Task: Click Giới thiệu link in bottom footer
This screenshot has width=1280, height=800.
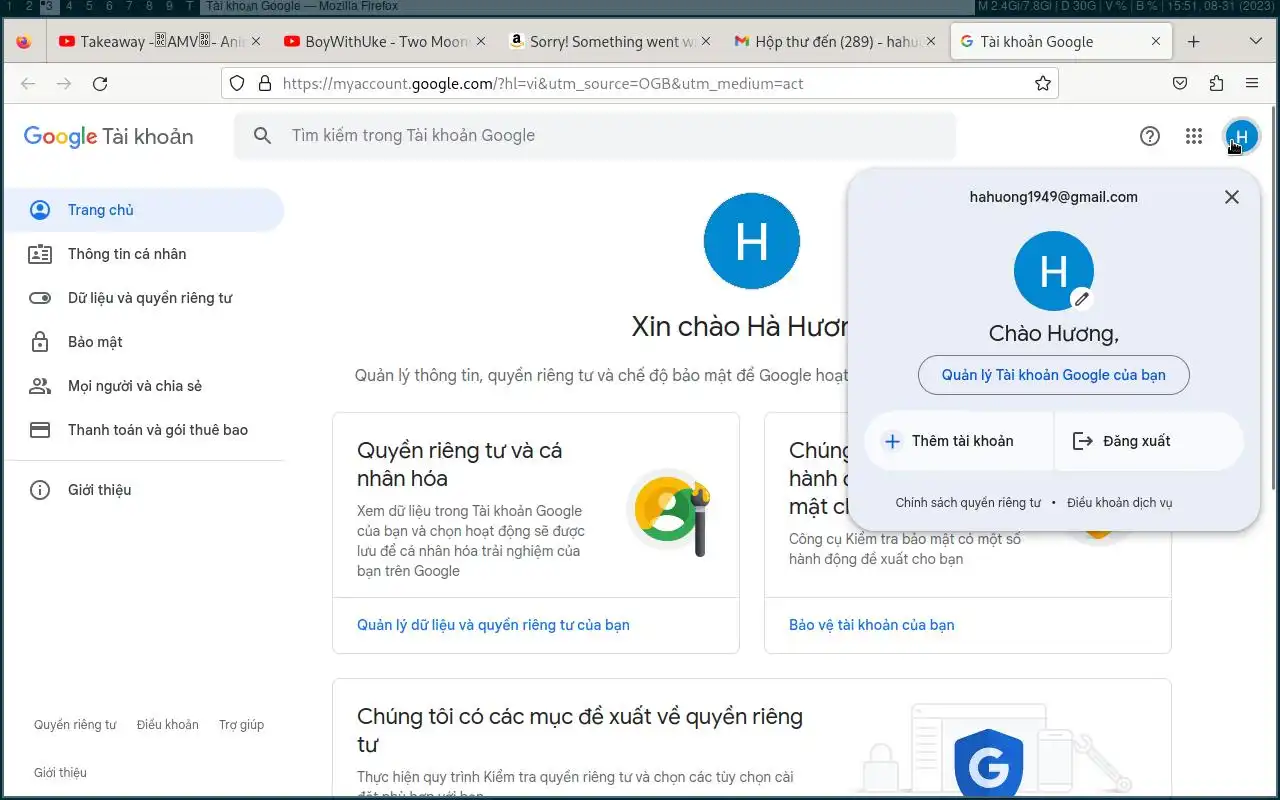Action: click(60, 773)
